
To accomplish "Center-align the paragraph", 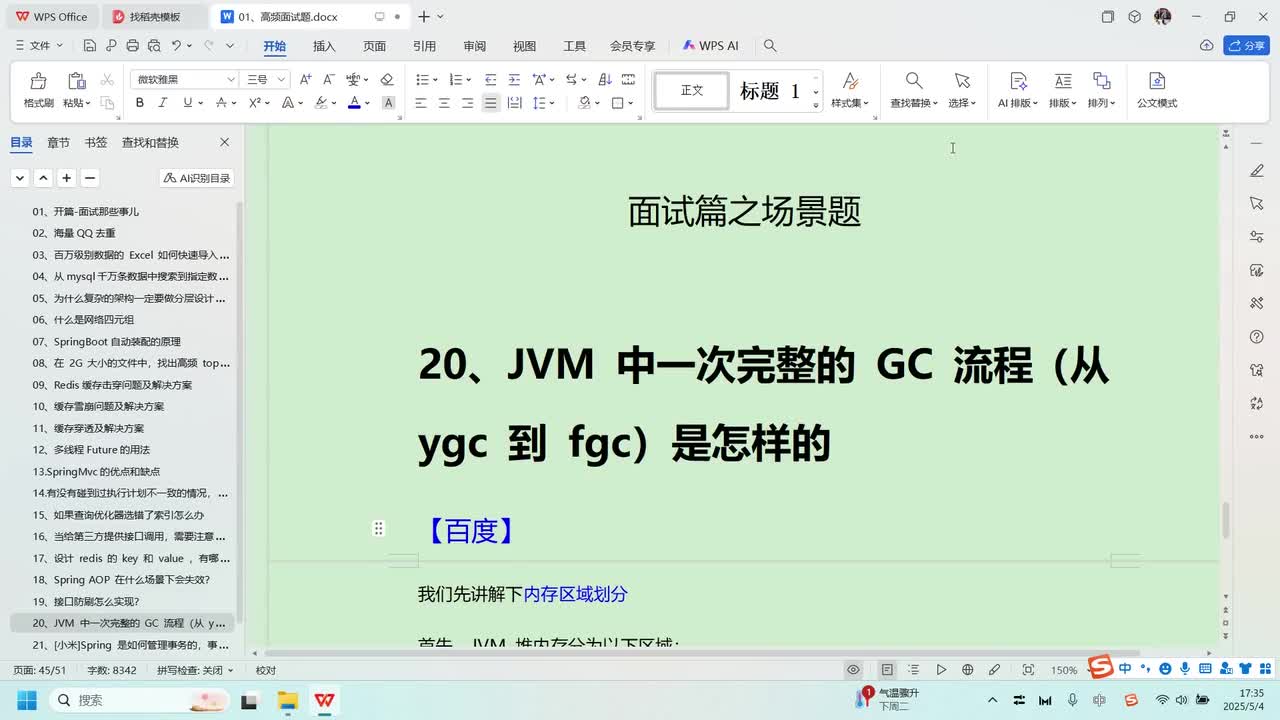I will [x=444, y=103].
